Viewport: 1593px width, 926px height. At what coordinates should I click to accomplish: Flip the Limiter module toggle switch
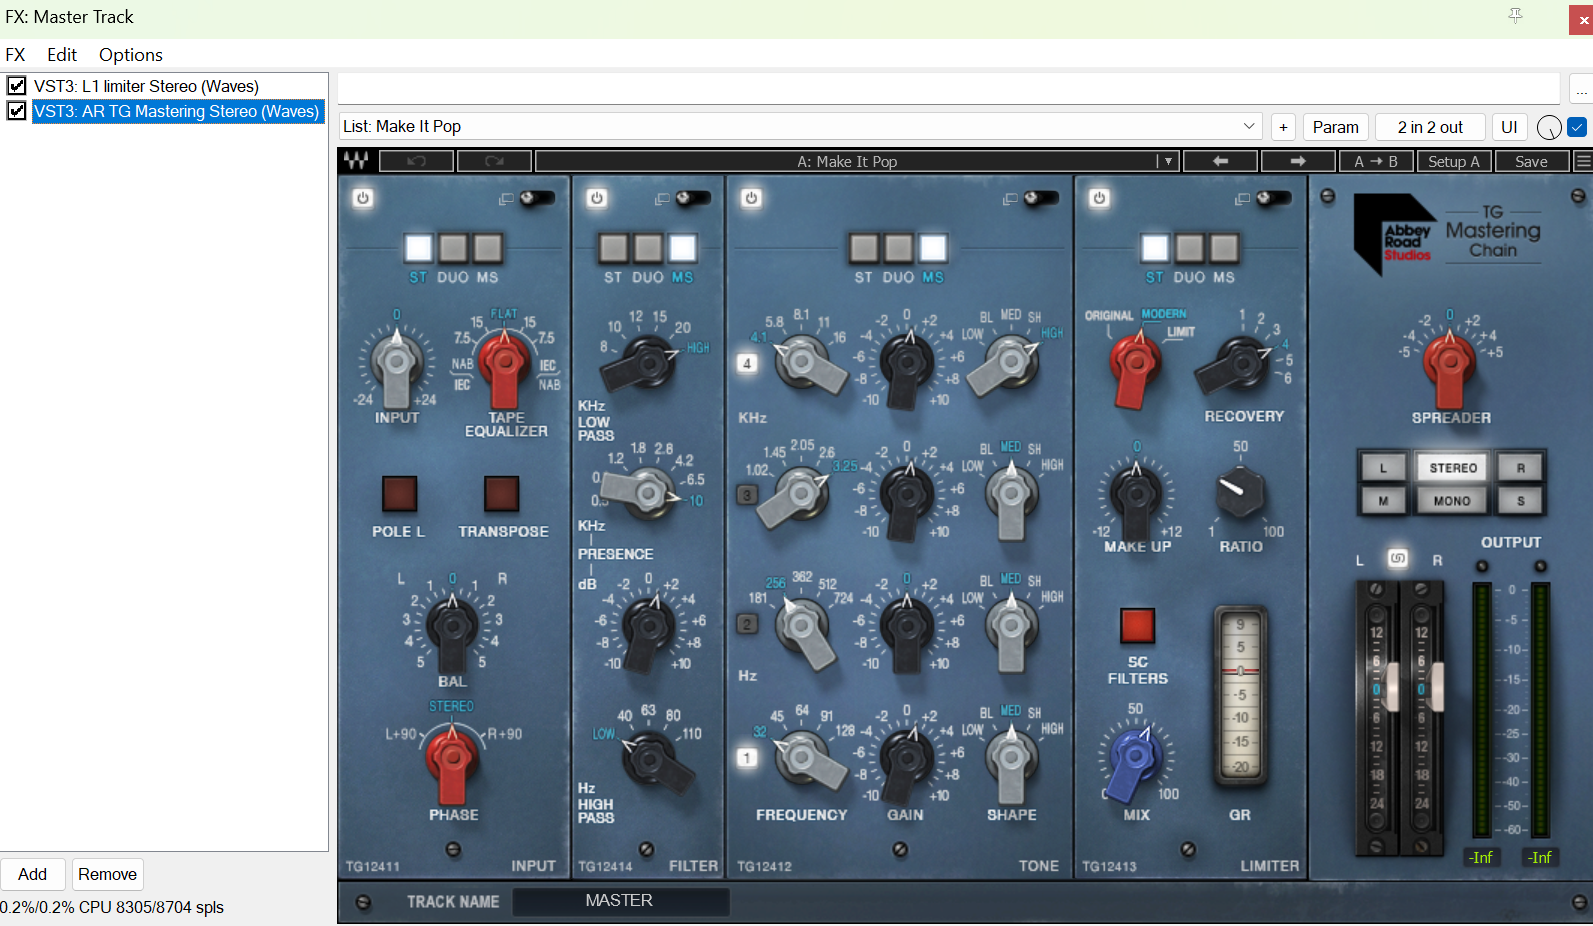pos(1275,198)
